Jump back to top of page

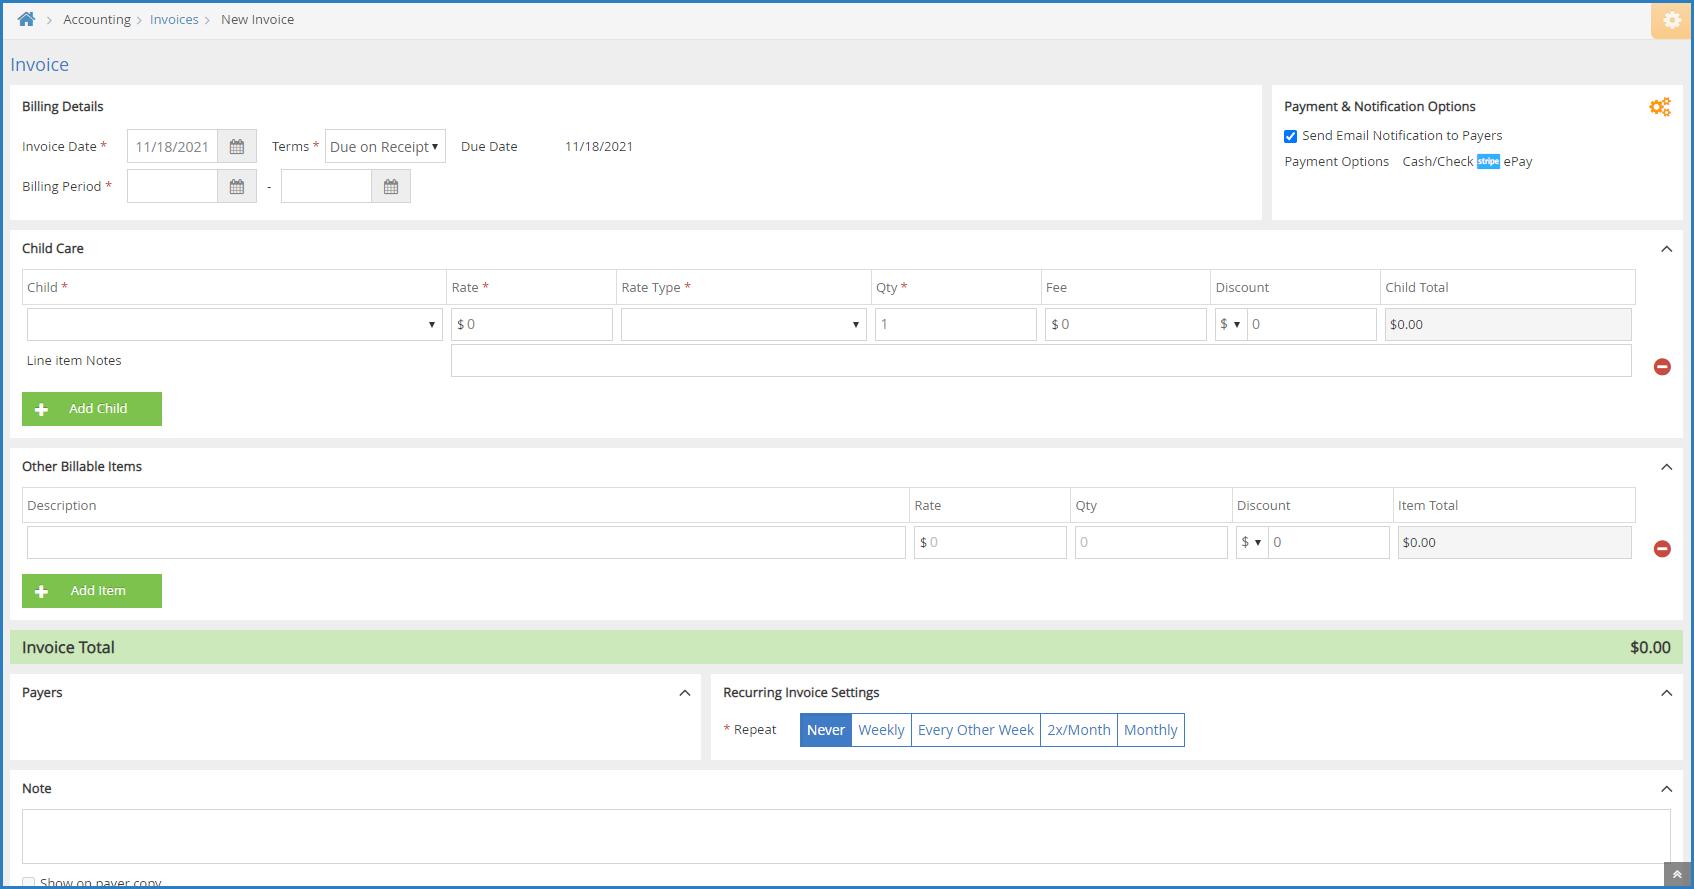(1677, 875)
